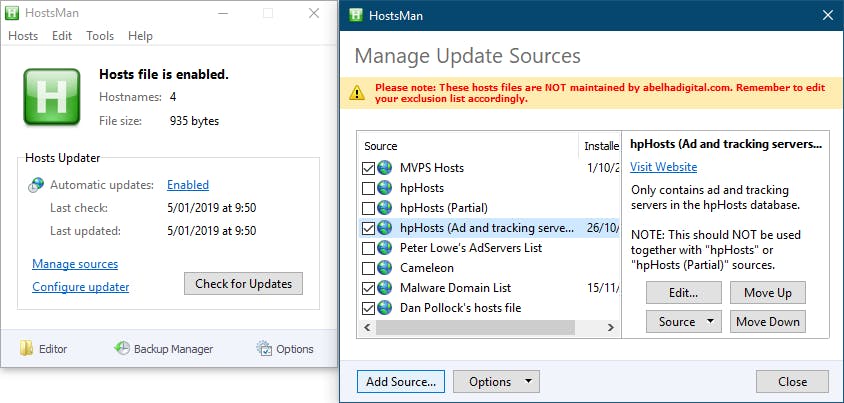Viewport: 844px width, 403px height.
Task: Open the Hosts menu
Action: tap(23, 36)
